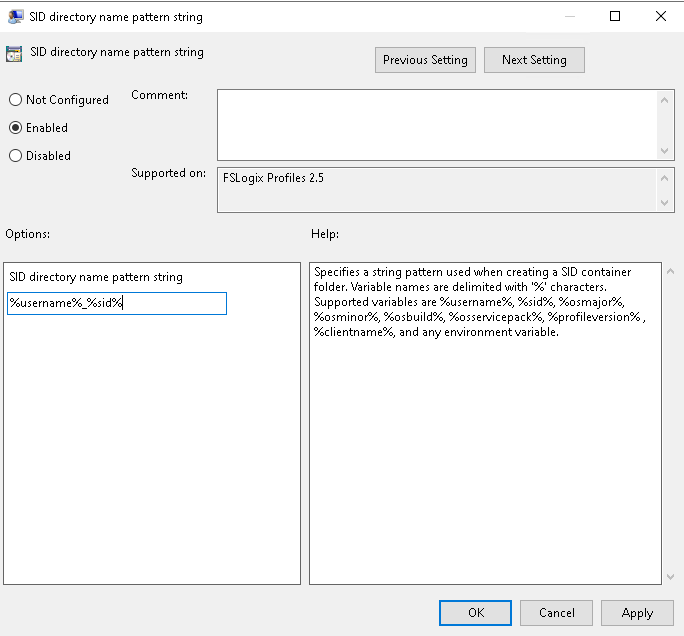This screenshot has width=684, height=636.
Task: Click the Supported on scroll down arrow
Action: click(x=664, y=202)
